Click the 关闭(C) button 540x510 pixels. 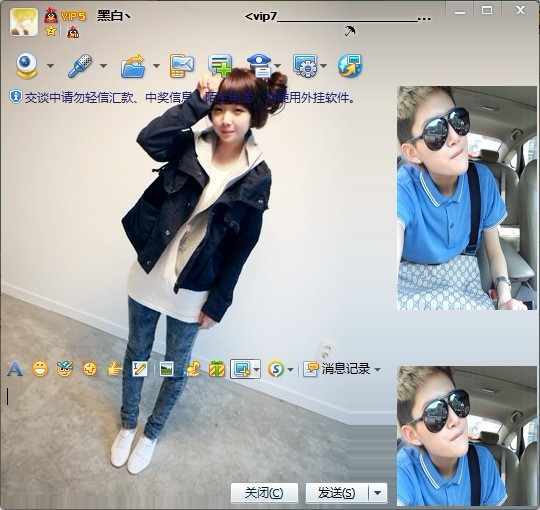264,493
